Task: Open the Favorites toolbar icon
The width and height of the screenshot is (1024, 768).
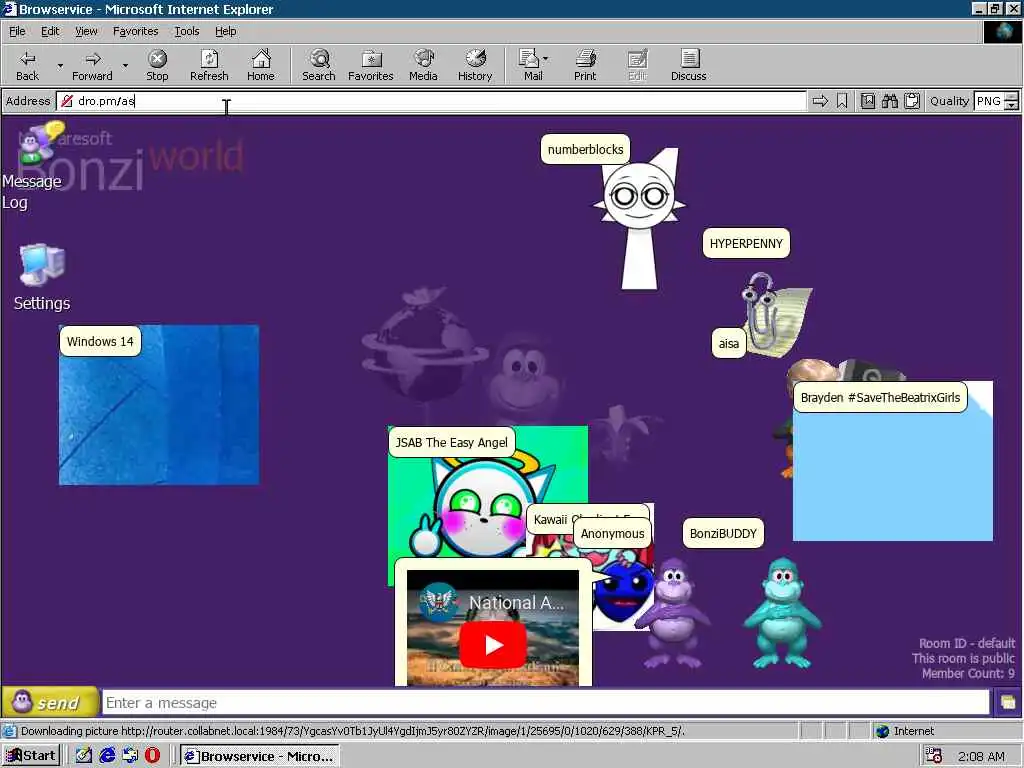Action: pos(371,65)
